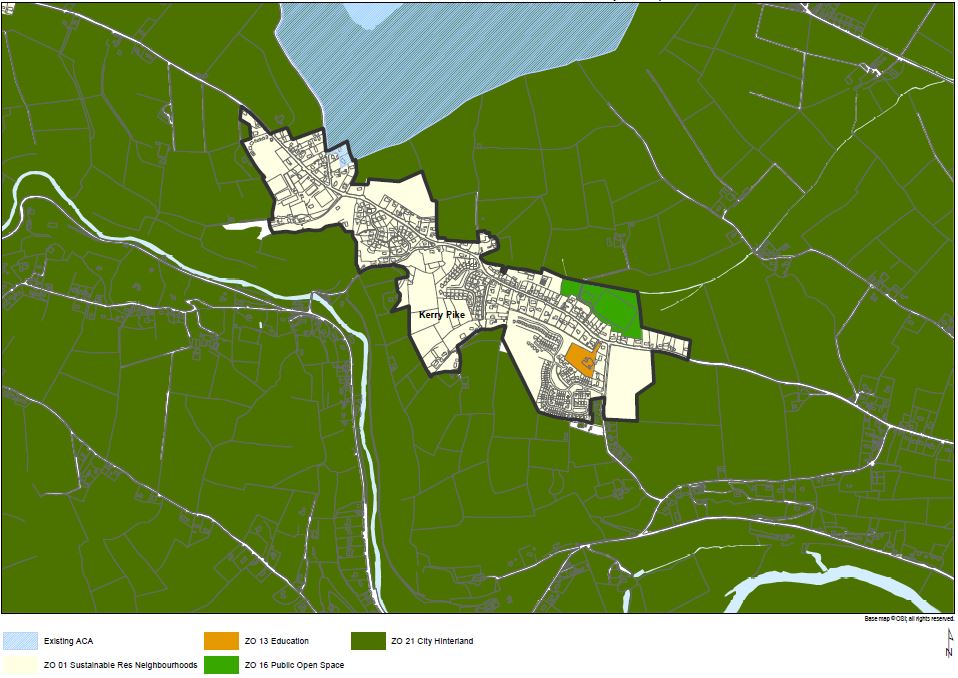
Task: Click the "Existing ACA" legend label
Action: pyautogui.click(x=68, y=641)
